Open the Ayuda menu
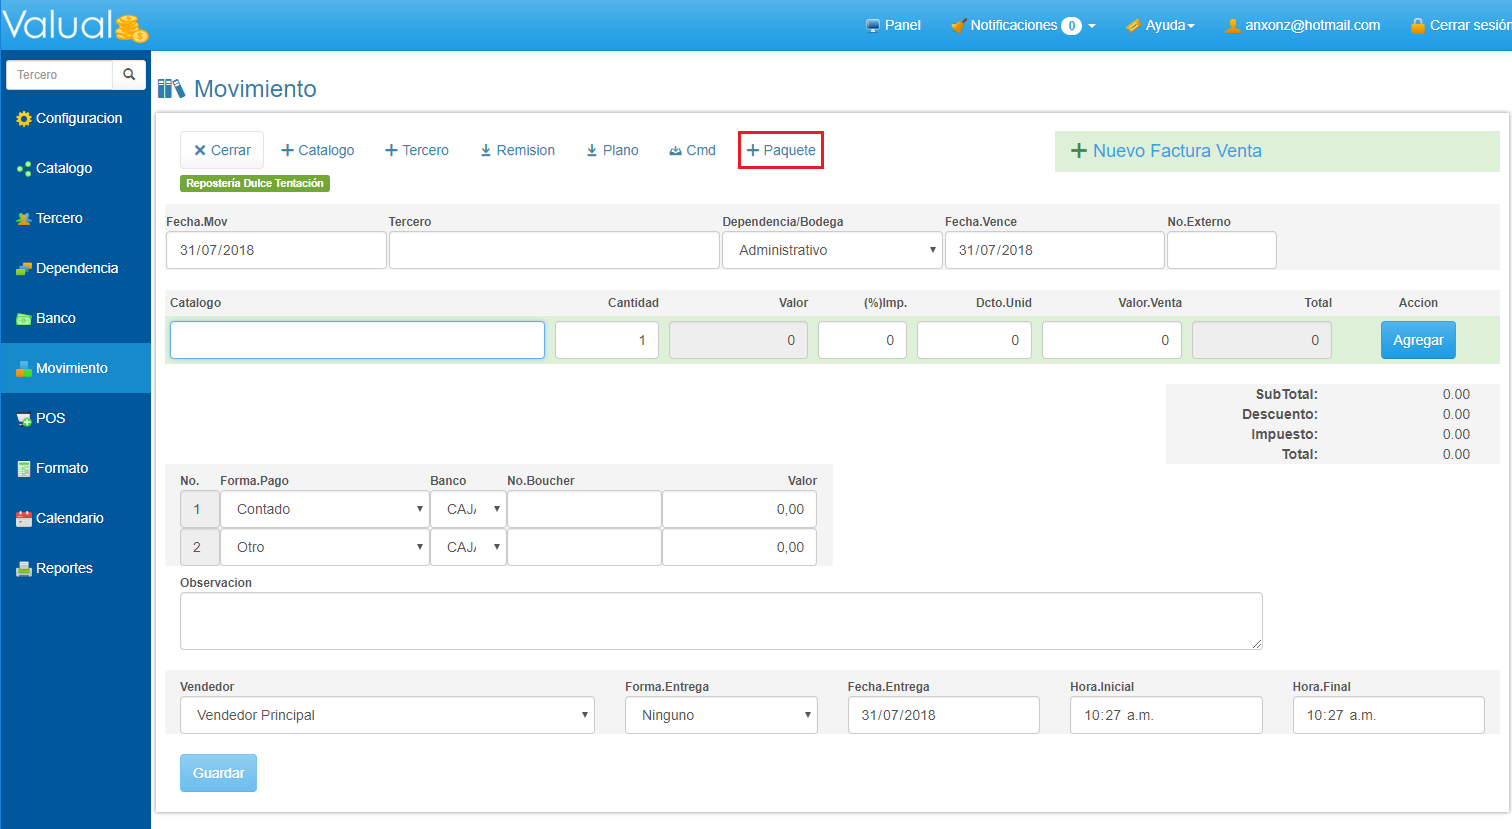The width and height of the screenshot is (1512, 829). click(x=1161, y=25)
